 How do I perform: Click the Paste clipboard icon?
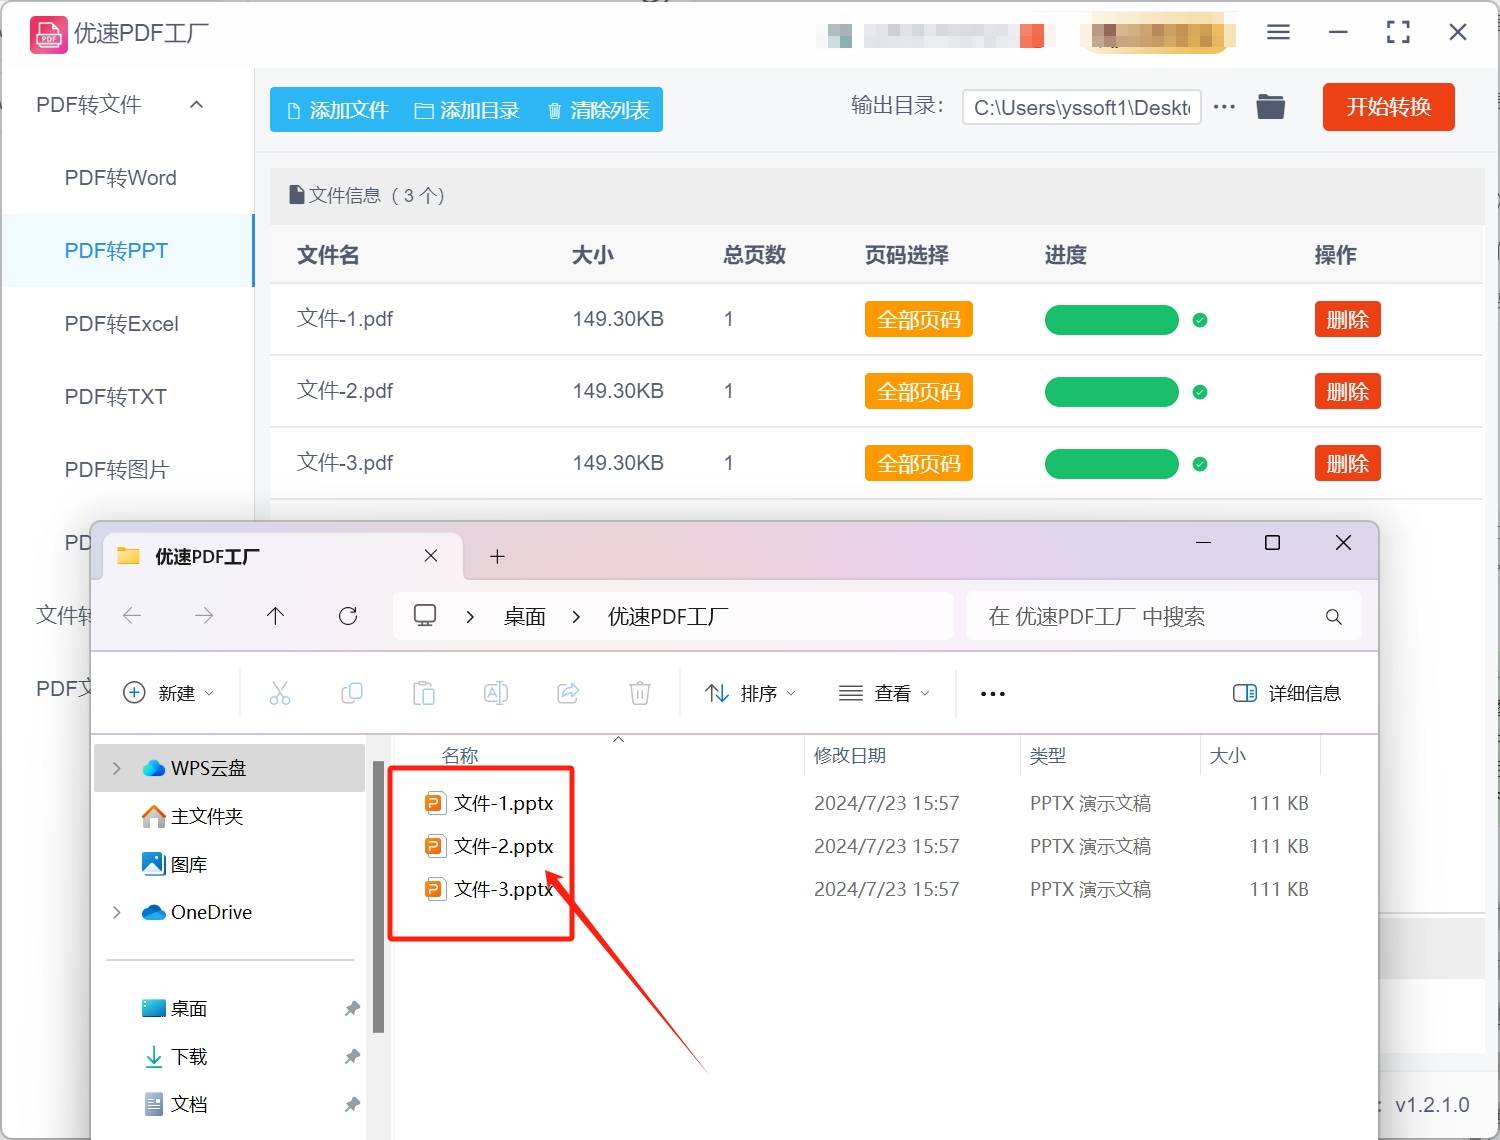click(424, 693)
